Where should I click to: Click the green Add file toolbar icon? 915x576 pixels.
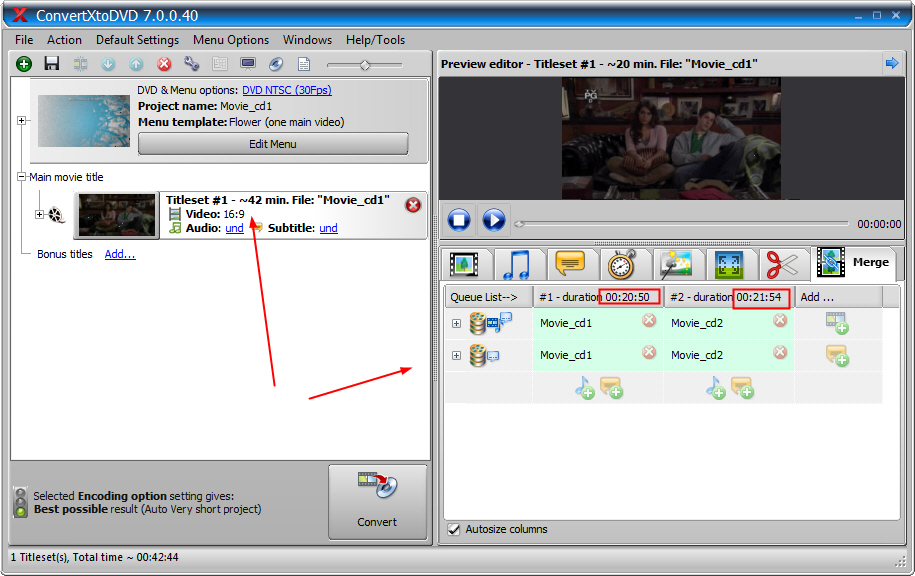point(24,64)
